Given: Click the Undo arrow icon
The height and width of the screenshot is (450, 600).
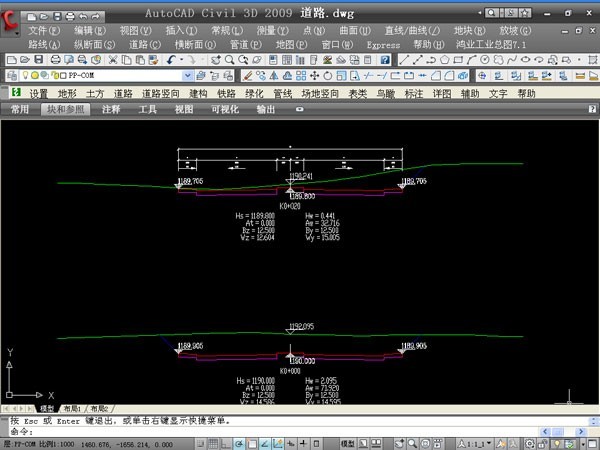Looking at the screenshot, I should 171,60.
